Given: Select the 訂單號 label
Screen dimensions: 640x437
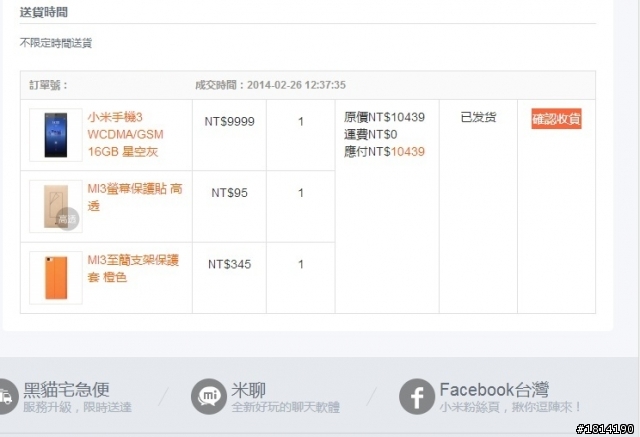Looking at the screenshot, I should click(48, 85).
